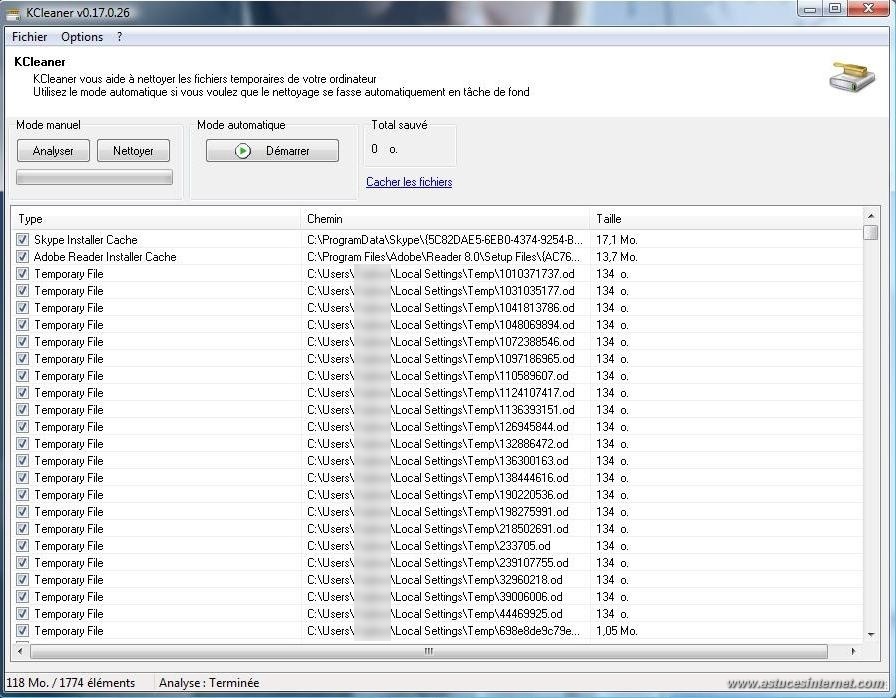Click the vertical scrollbar thumb
The image size is (896, 698).
(x=871, y=232)
